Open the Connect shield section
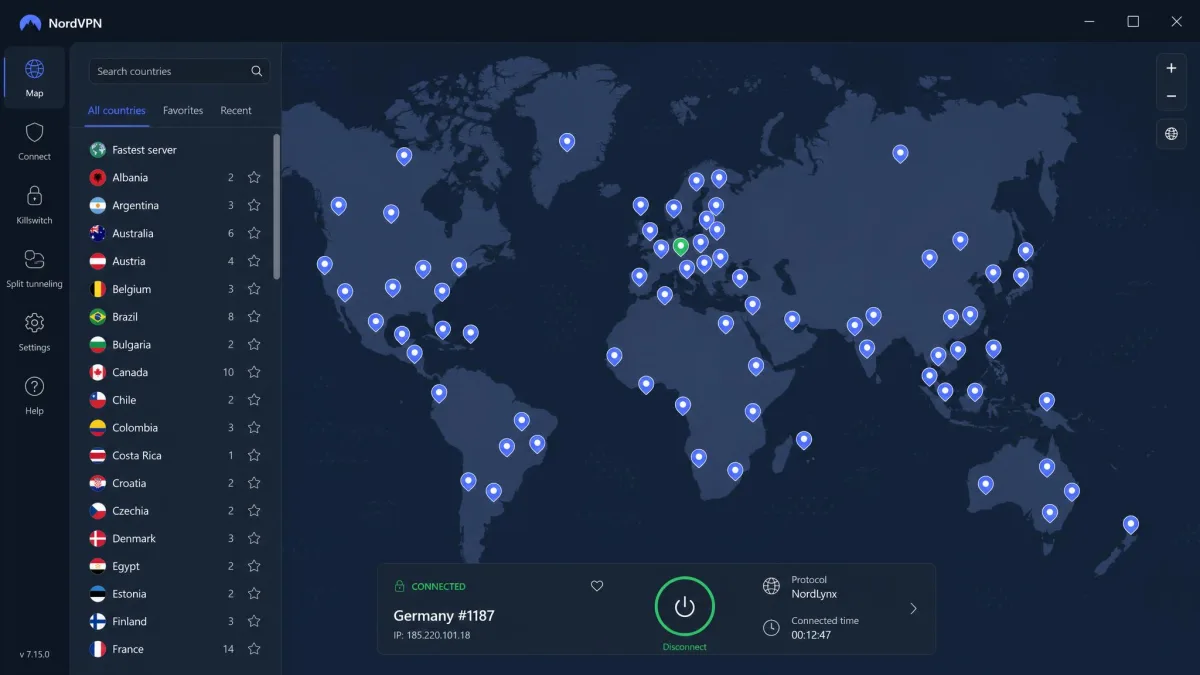 (x=34, y=141)
